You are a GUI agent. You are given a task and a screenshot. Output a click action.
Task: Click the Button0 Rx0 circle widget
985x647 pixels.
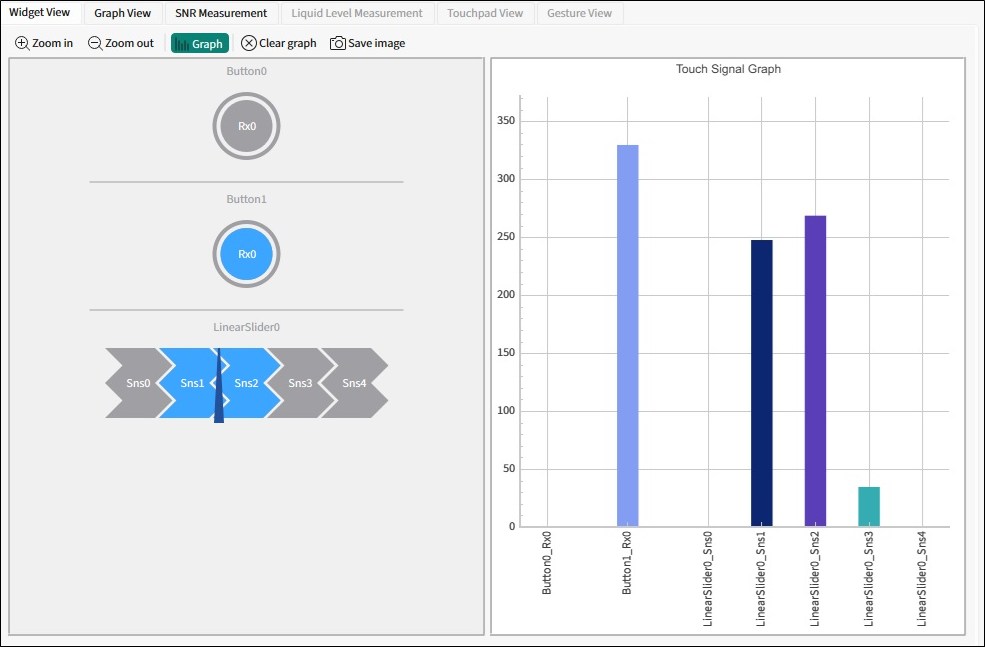point(246,127)
